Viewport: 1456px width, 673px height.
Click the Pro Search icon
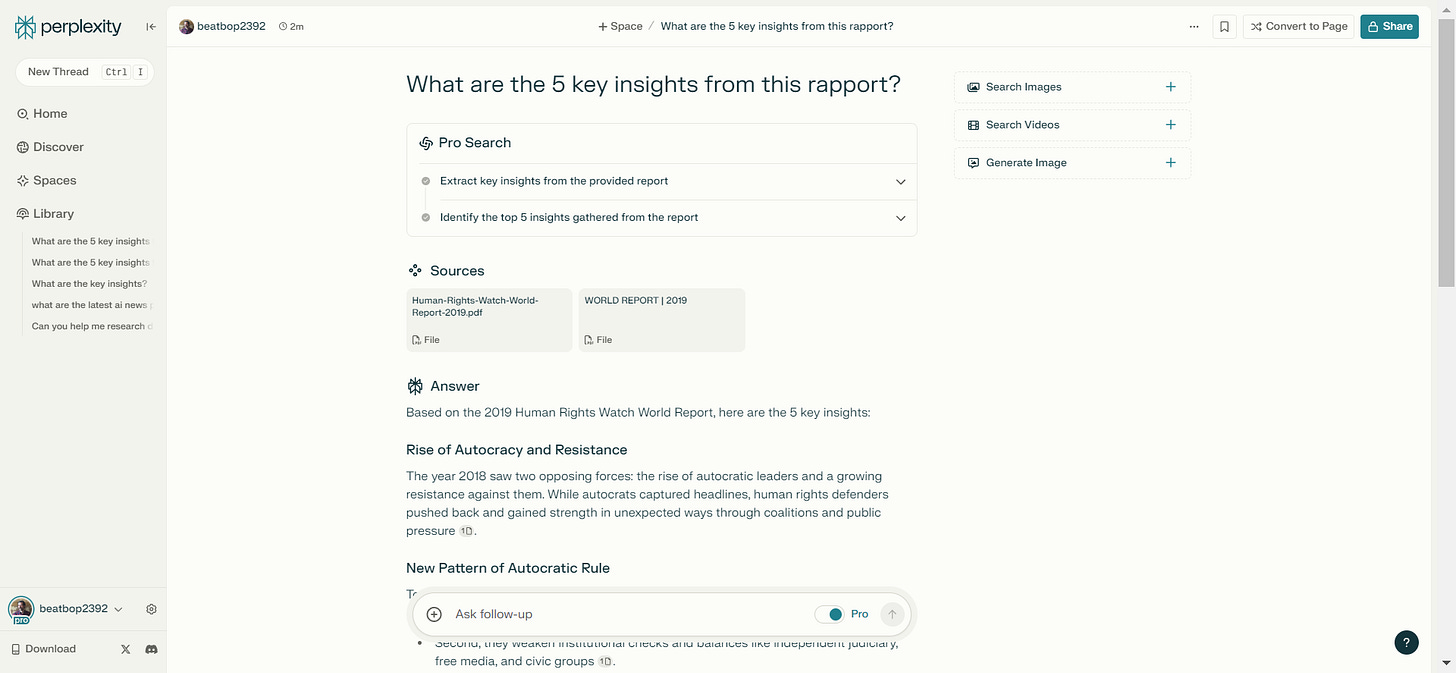[x=426, y=143]
